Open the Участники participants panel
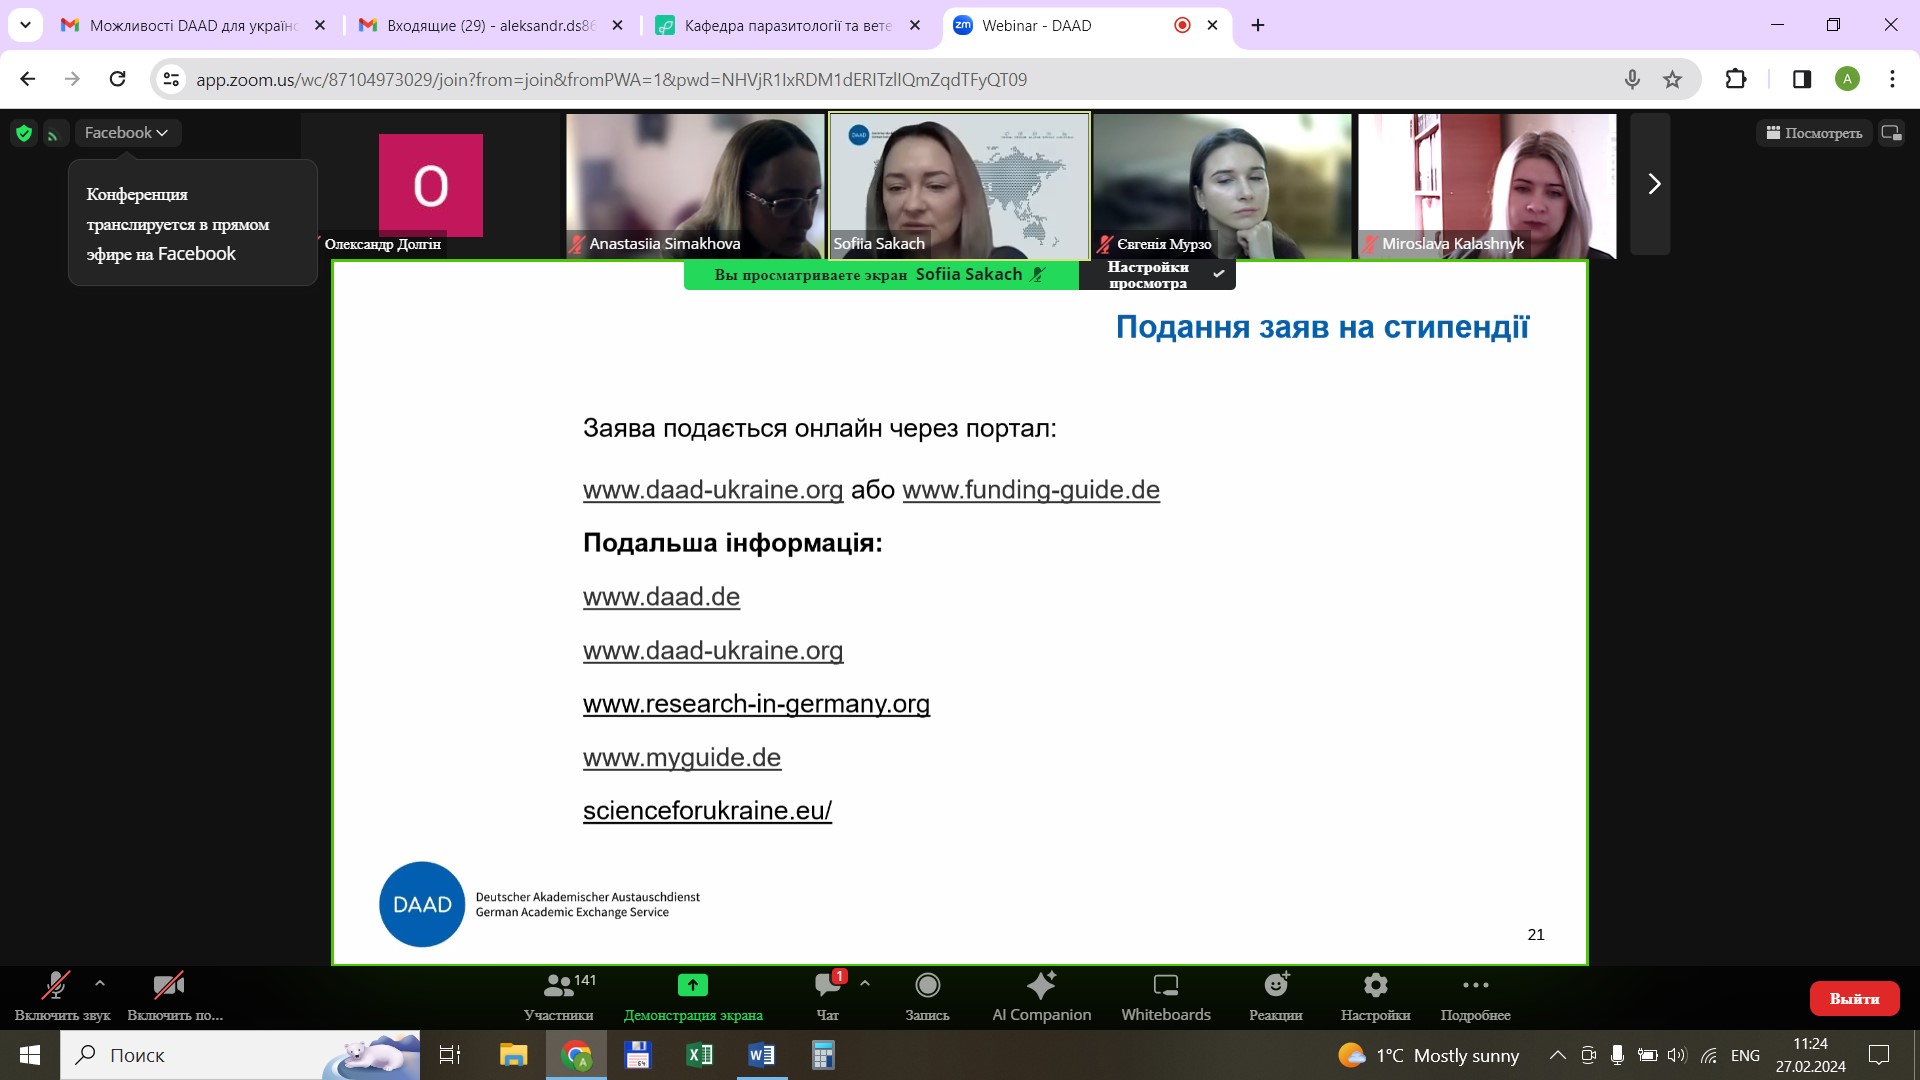 click(558, 996)
